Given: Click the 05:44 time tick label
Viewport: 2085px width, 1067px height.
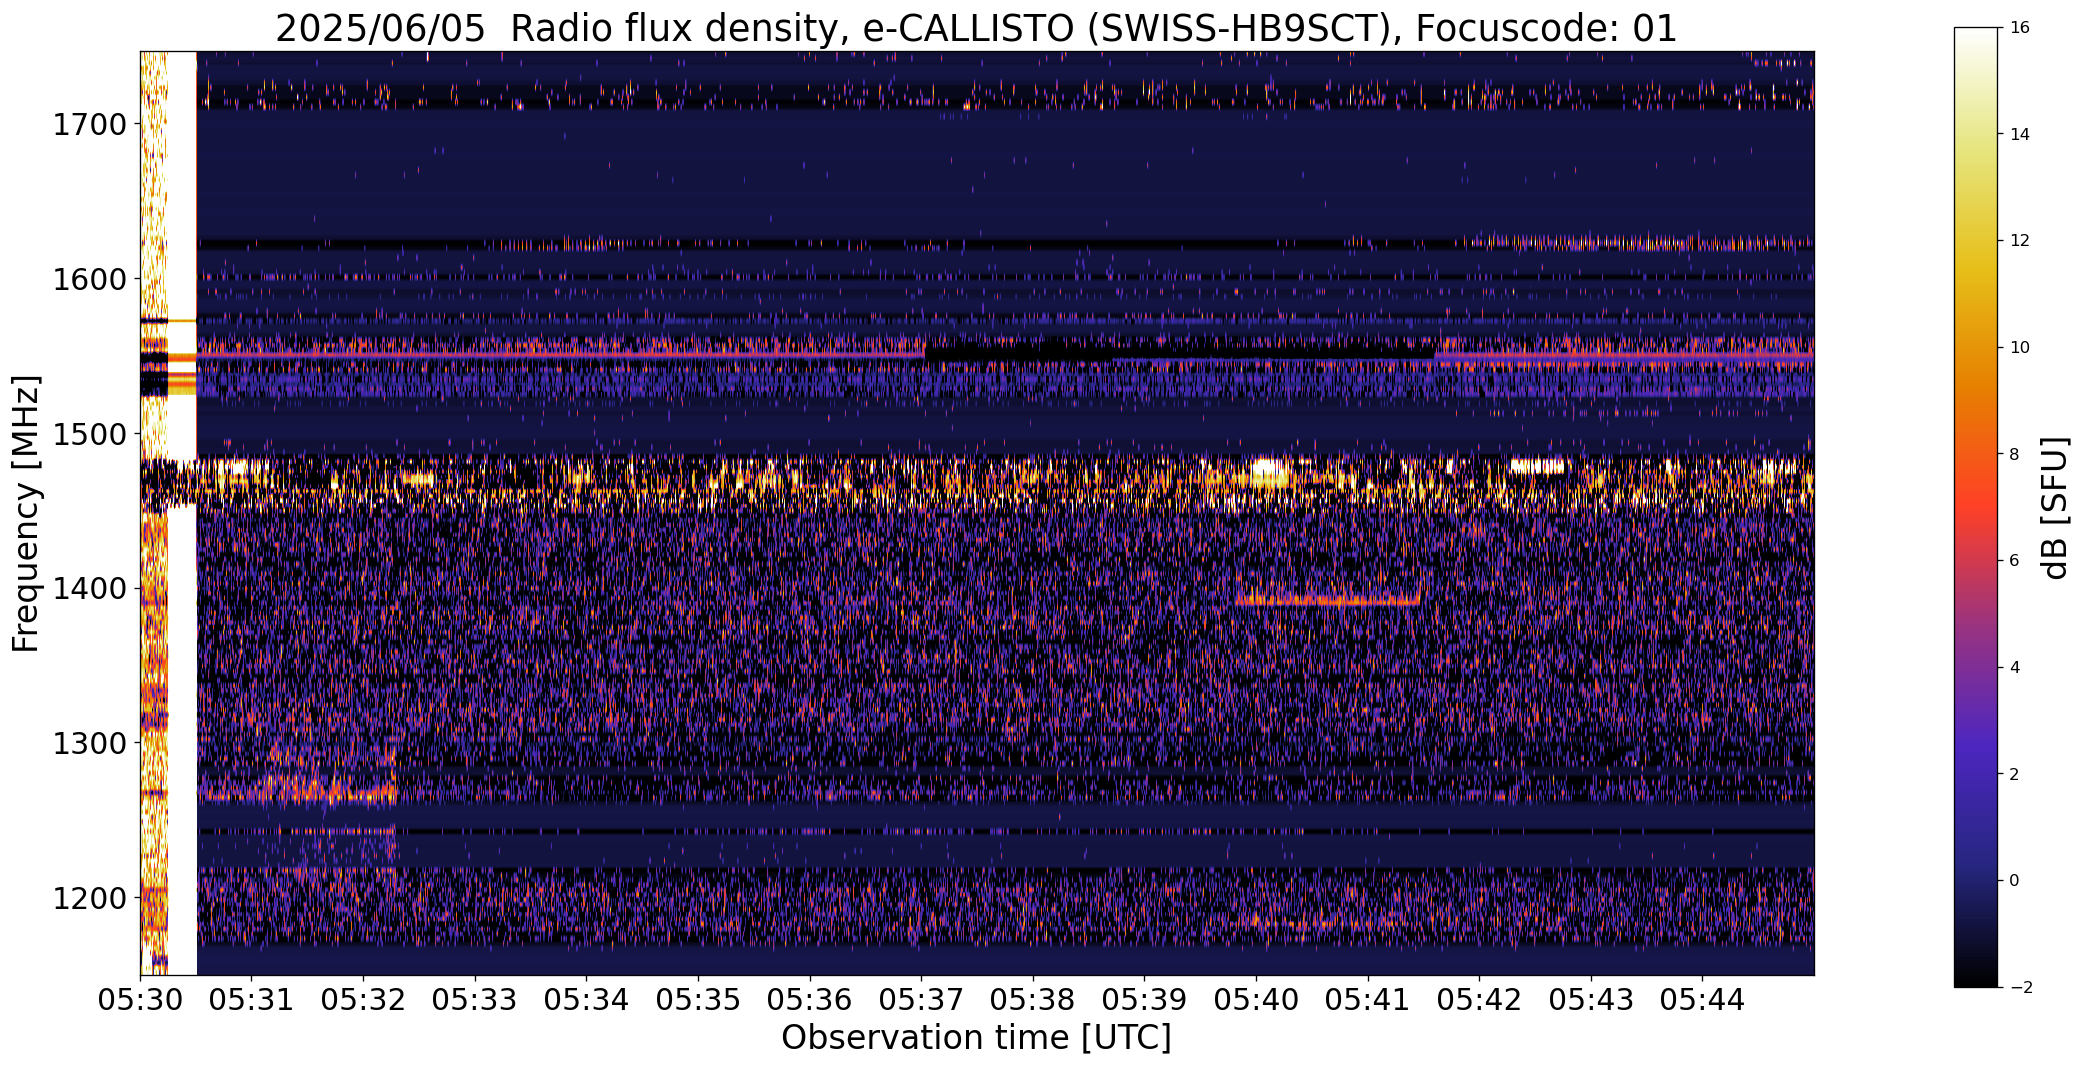Looking at the screenshot, I should tap(1704, 1000).
